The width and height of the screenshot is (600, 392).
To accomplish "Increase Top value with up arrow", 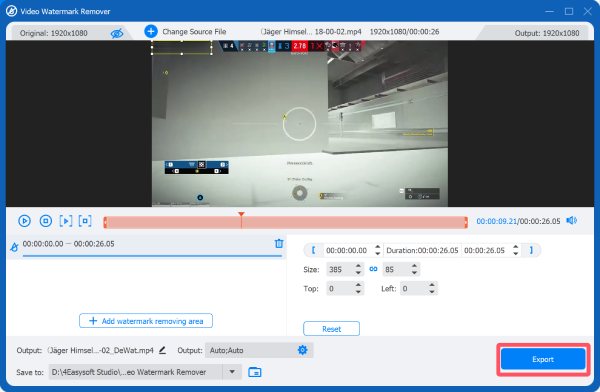I will [358, 285].
